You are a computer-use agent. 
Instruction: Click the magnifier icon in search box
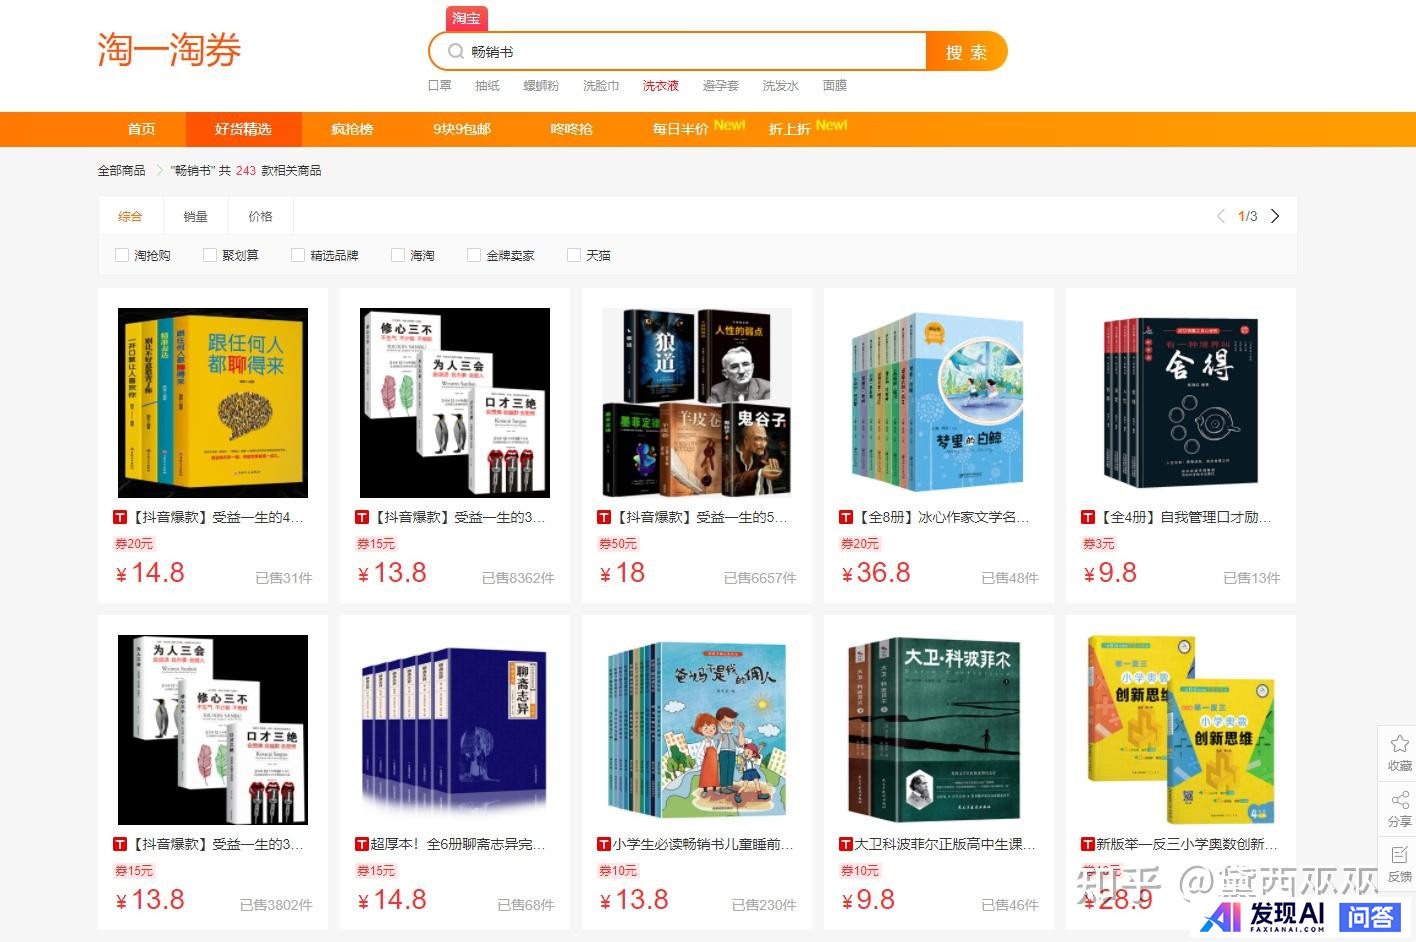point(456,52)
